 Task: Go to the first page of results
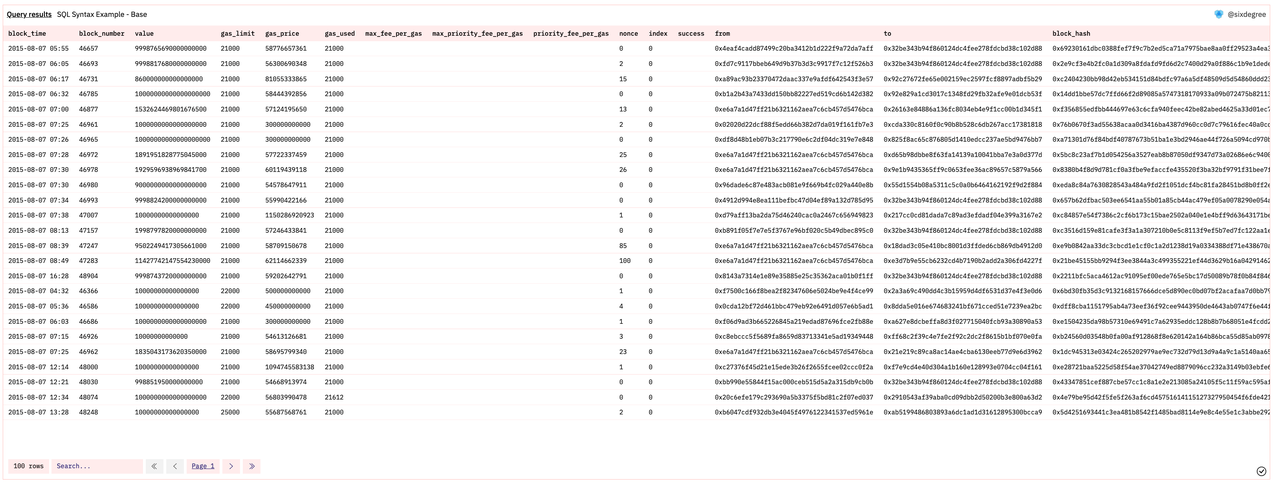154,466
